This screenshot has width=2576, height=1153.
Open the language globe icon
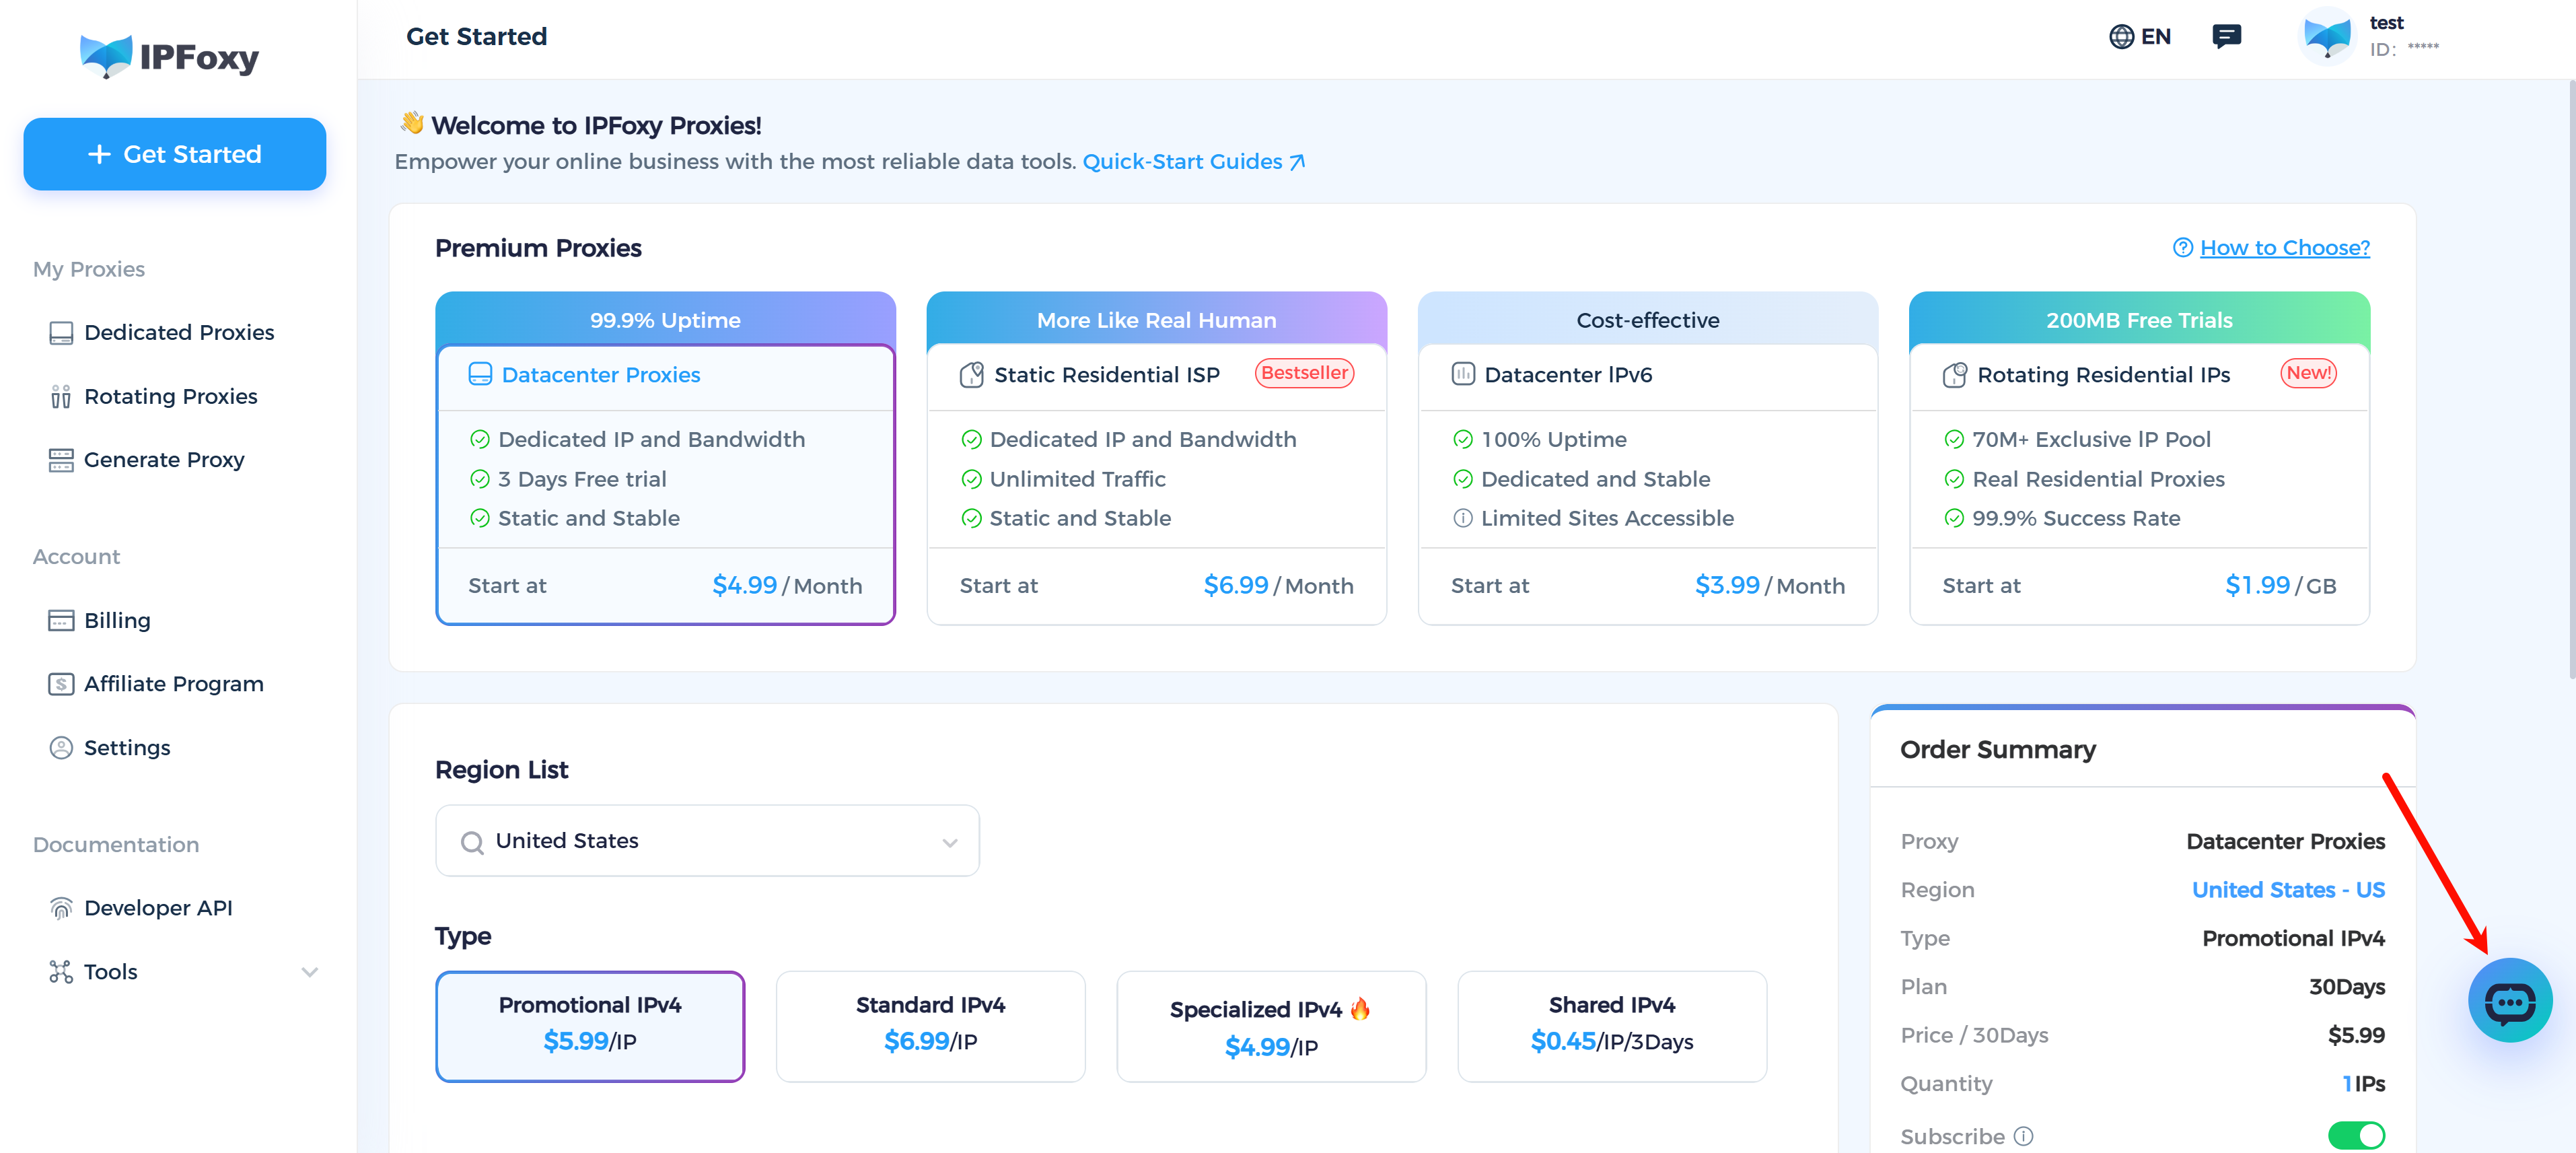[x=2121, y=37]
